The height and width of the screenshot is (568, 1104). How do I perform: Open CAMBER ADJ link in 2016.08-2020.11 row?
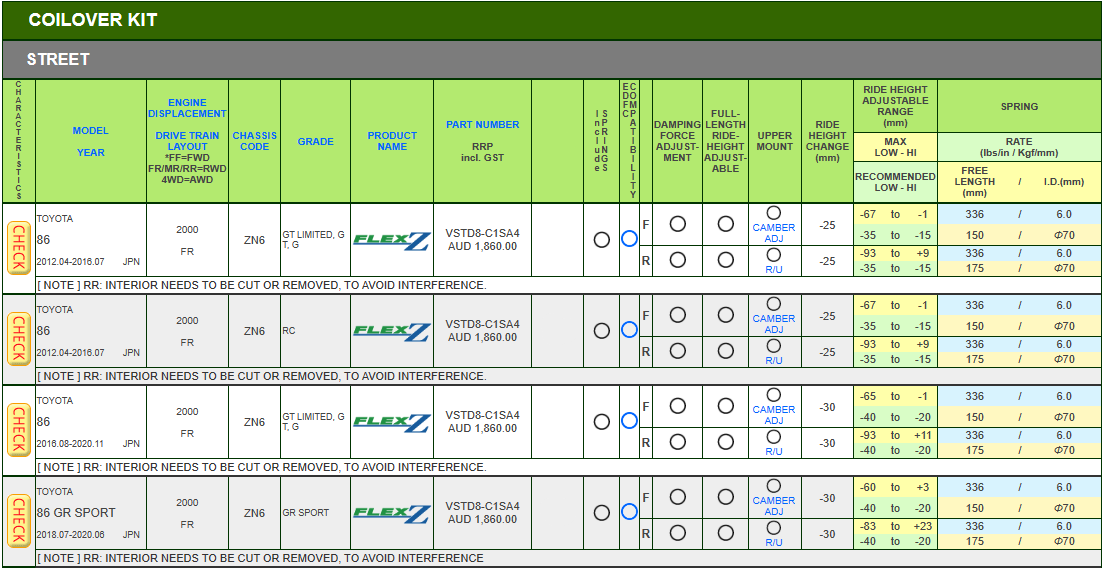pos(774,415)
